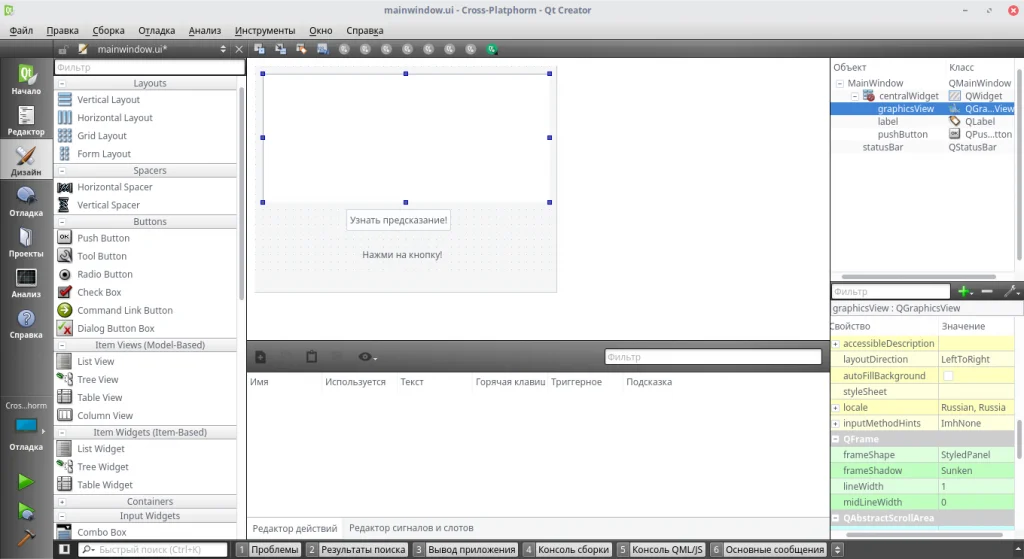This screenshot has width=1024, height=559.
Task: Open eye view-mode dropdown in action editor
Action: coord(368,357)
